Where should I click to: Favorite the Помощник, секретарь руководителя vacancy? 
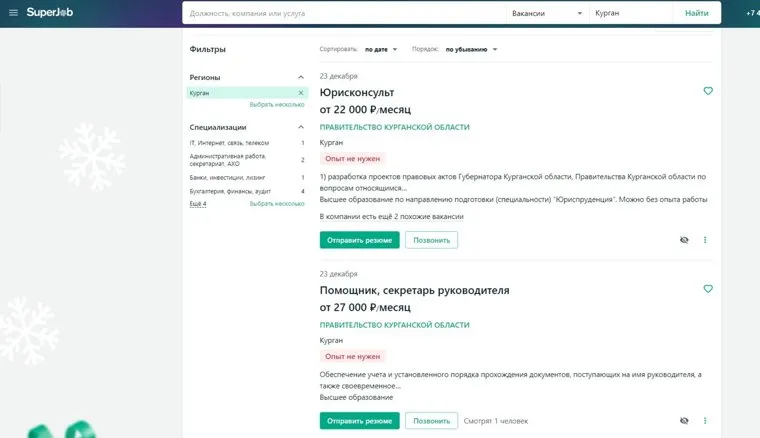pyautogui.click(x=708, y=289)
